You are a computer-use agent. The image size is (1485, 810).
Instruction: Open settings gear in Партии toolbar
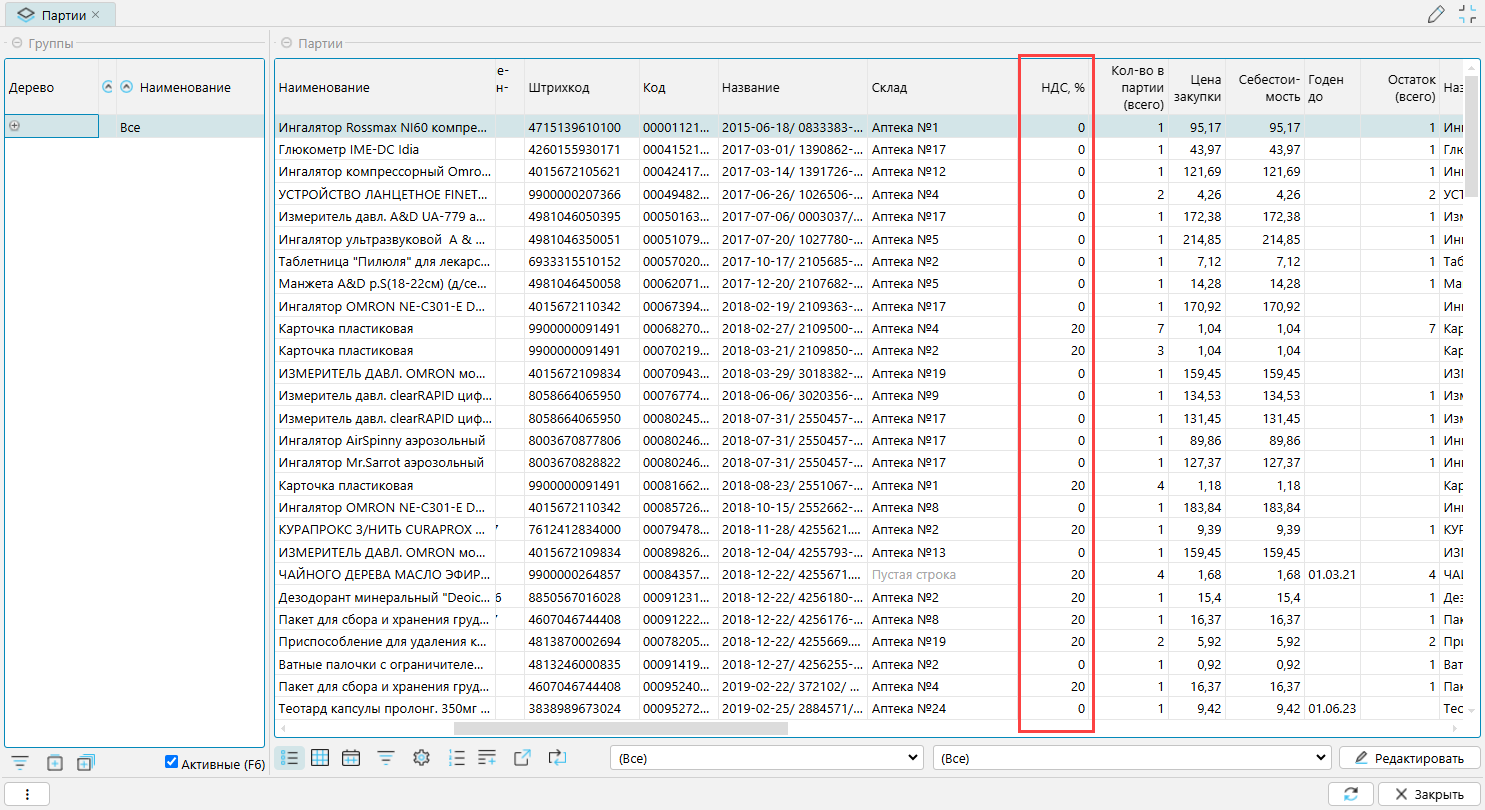pos(421,758)
